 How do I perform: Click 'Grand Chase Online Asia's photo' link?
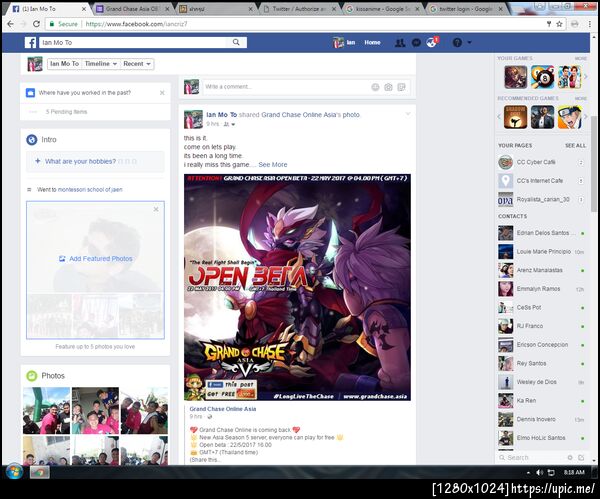pyautogui.click(x=310, y=114)
